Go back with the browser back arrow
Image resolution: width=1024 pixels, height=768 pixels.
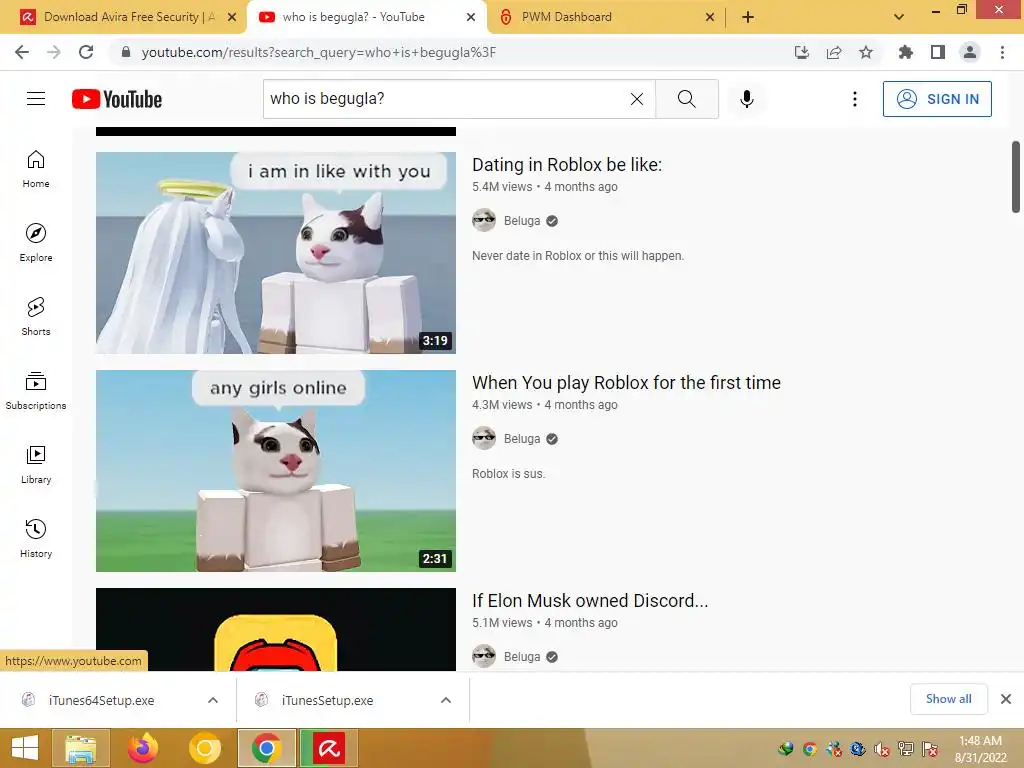[x=22, y=52]
